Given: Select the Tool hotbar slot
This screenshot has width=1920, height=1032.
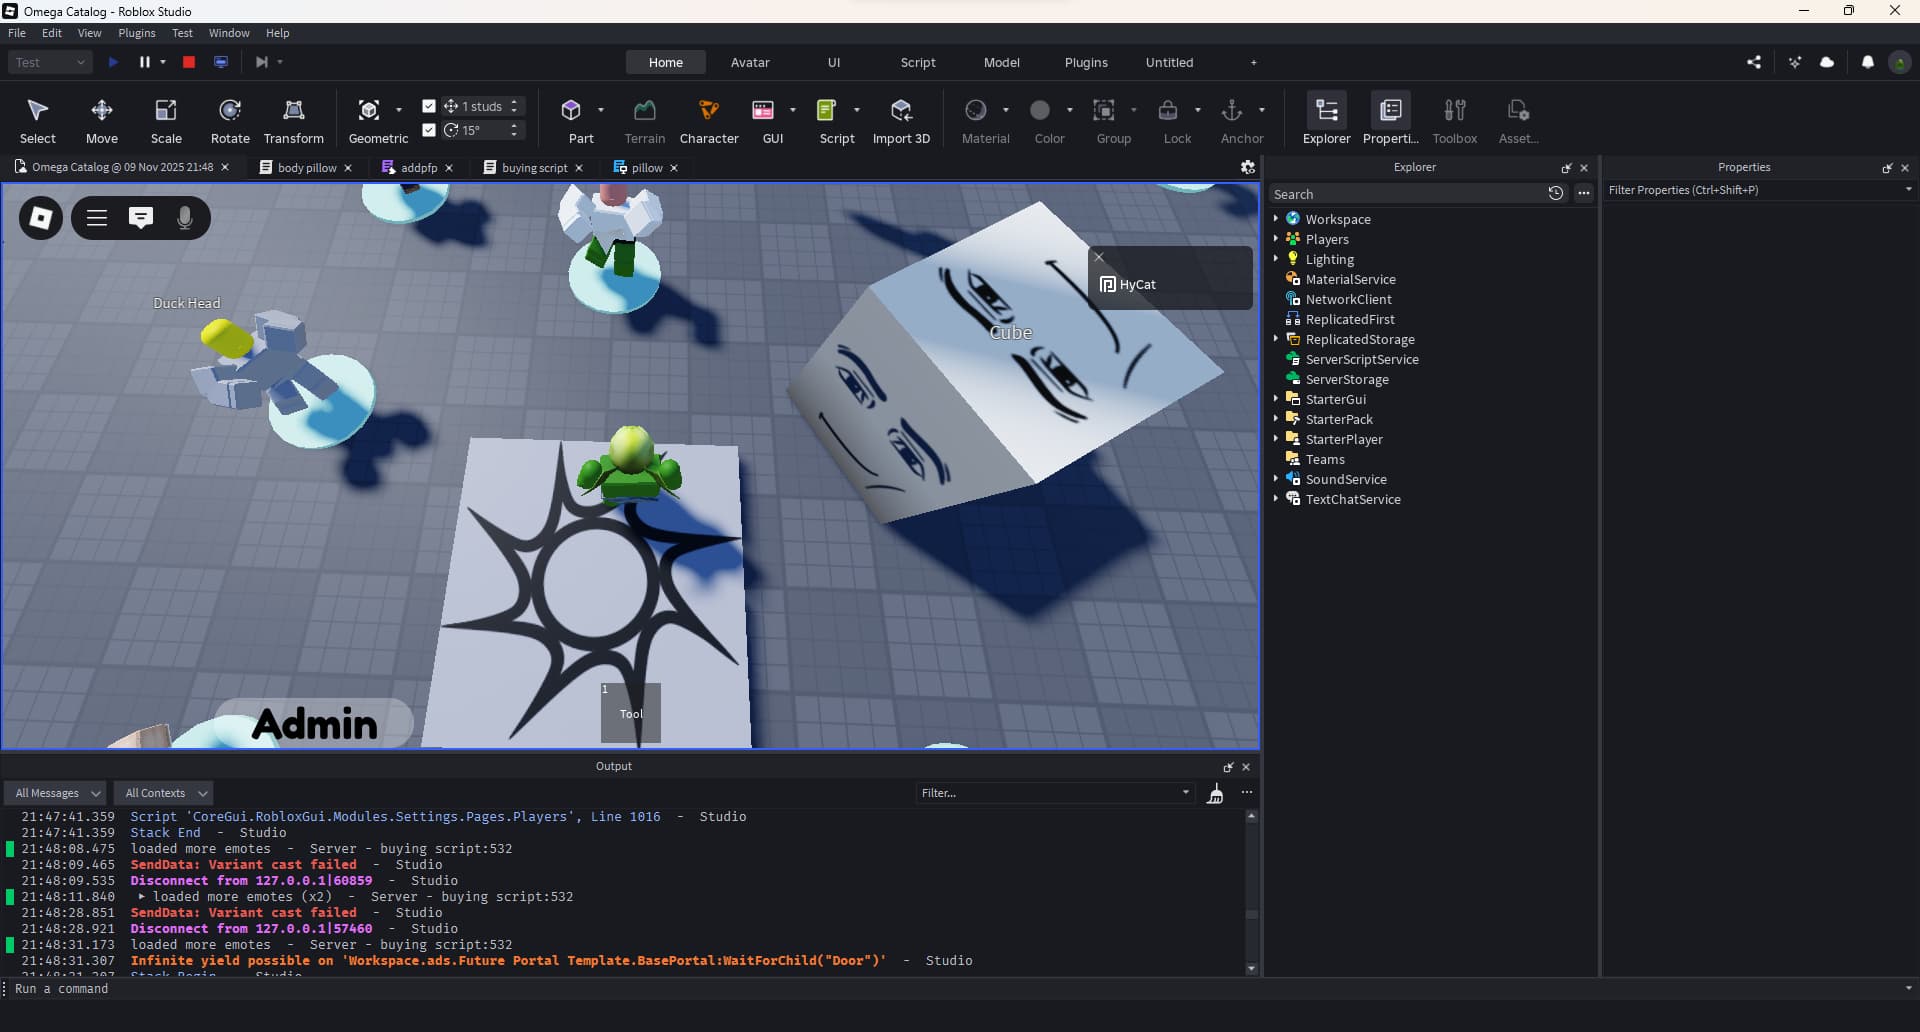Looking at the screenshot, I should (x=631, y=713).
